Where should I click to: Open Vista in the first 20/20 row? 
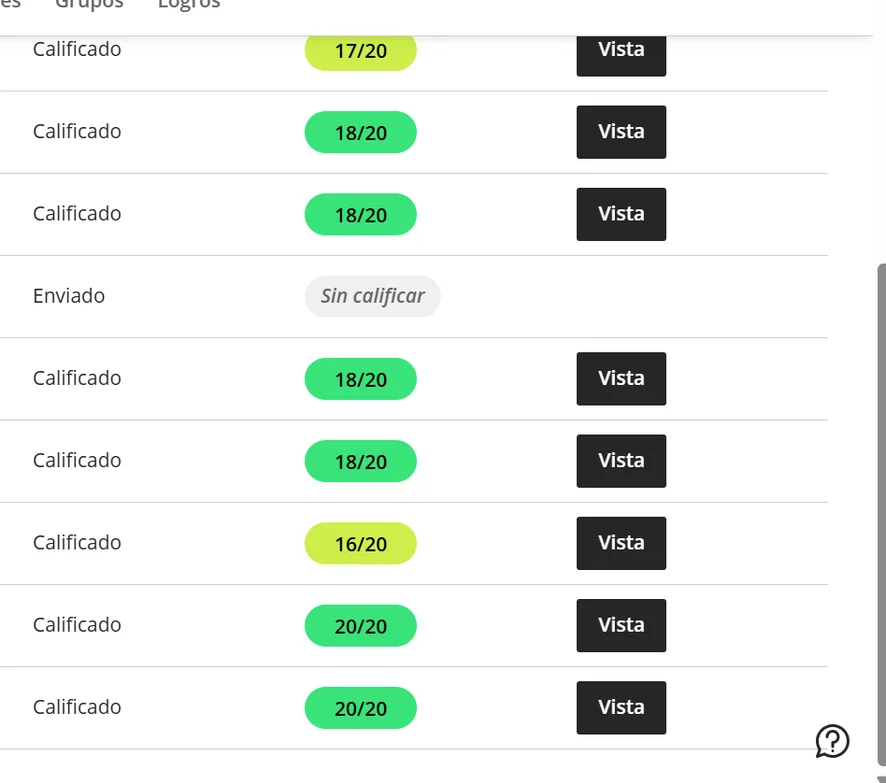pyautogui.click(x=621, y=625)
